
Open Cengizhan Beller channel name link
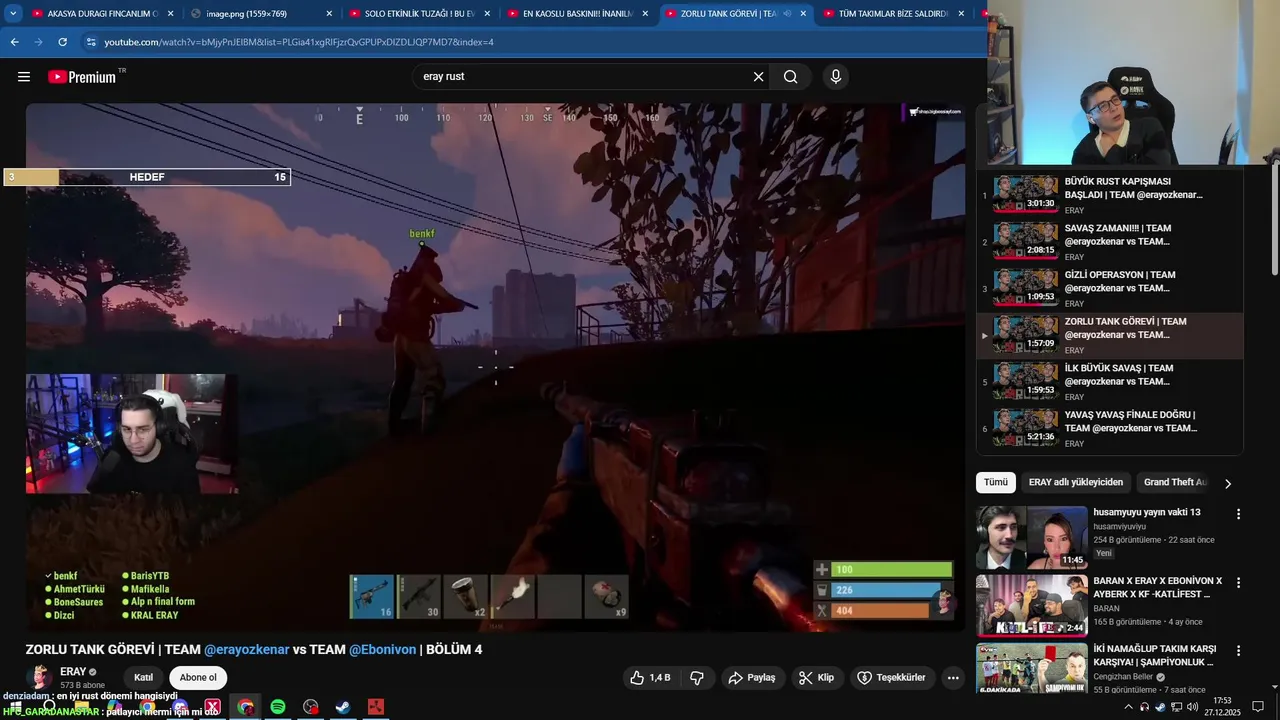pos(1123,677)
